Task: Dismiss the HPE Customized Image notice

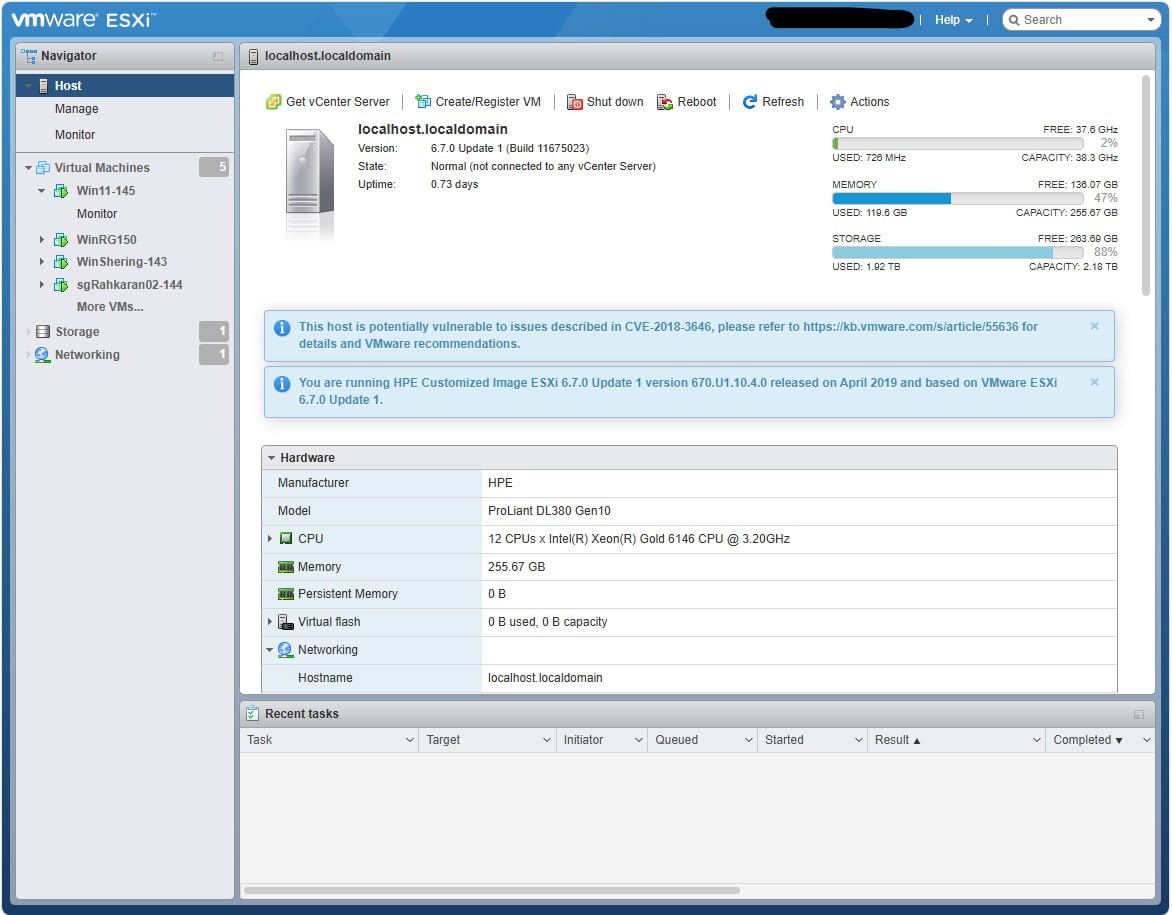Action: [1094, 382]
